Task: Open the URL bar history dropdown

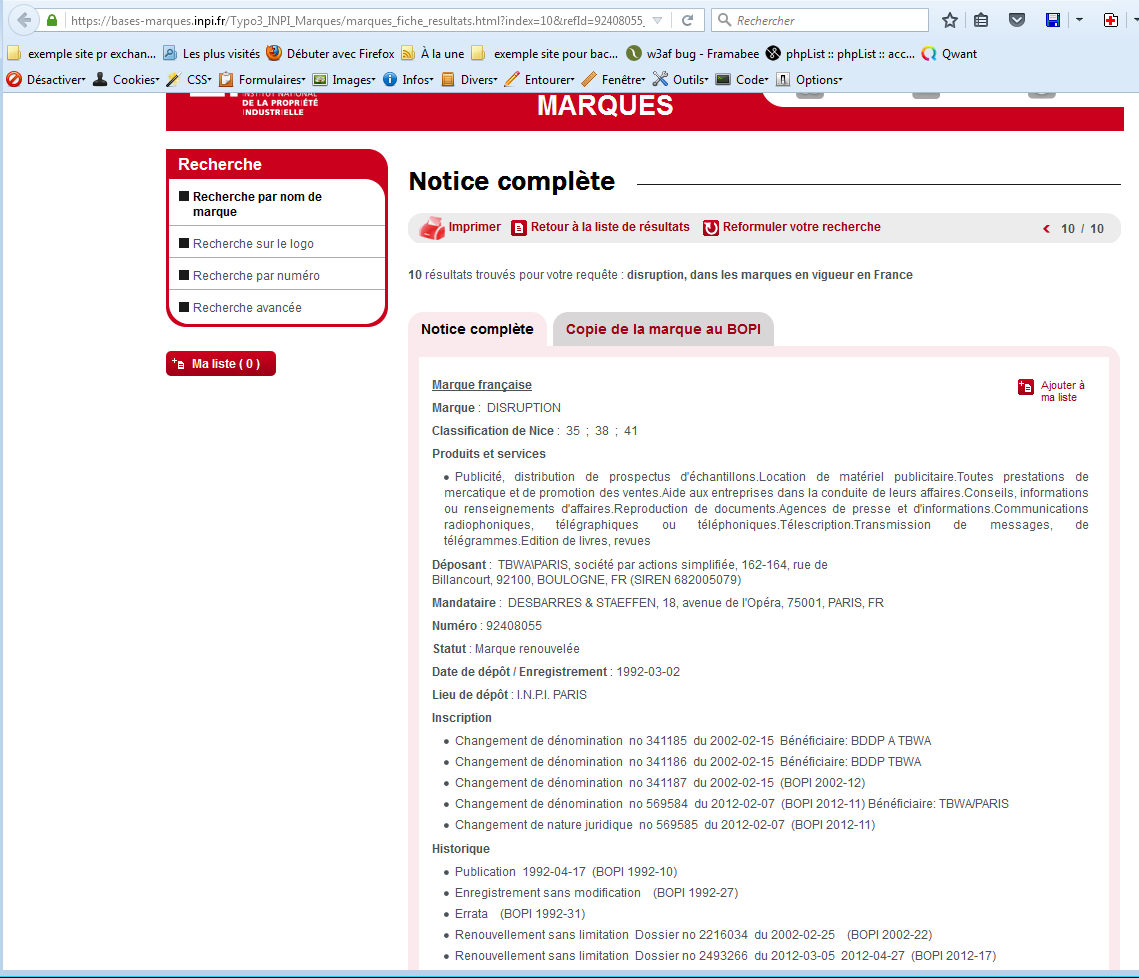Action: click(x=656, y=20)
